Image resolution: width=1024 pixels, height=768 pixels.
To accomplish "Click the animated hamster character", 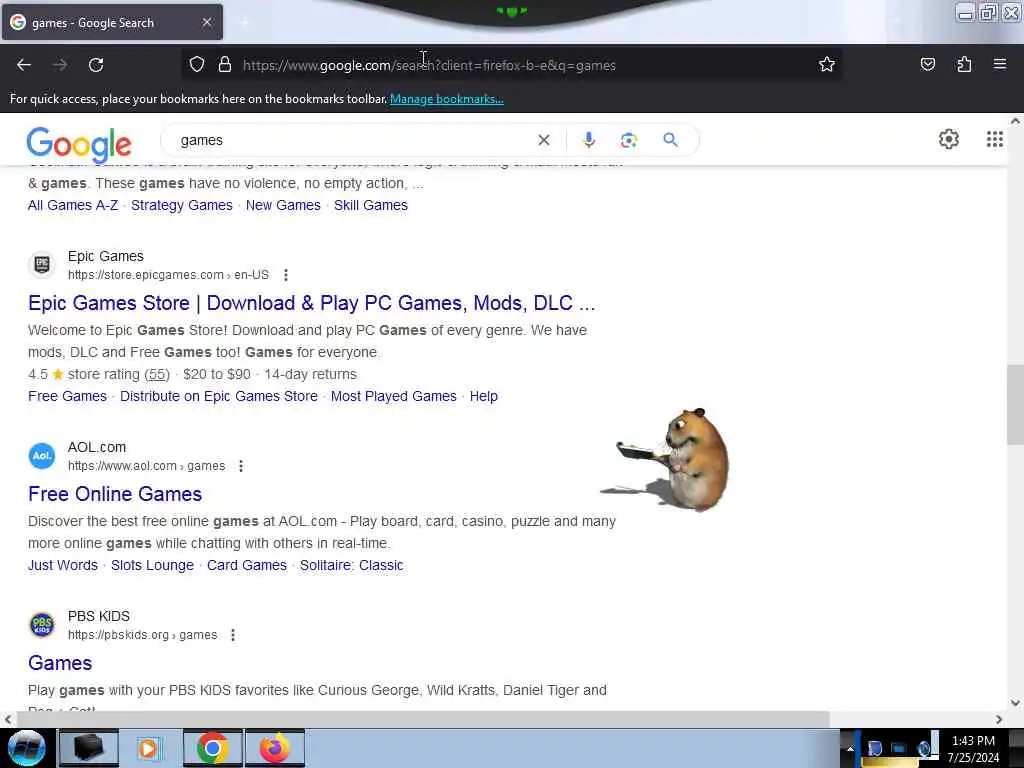I will [x=673, y=458].
